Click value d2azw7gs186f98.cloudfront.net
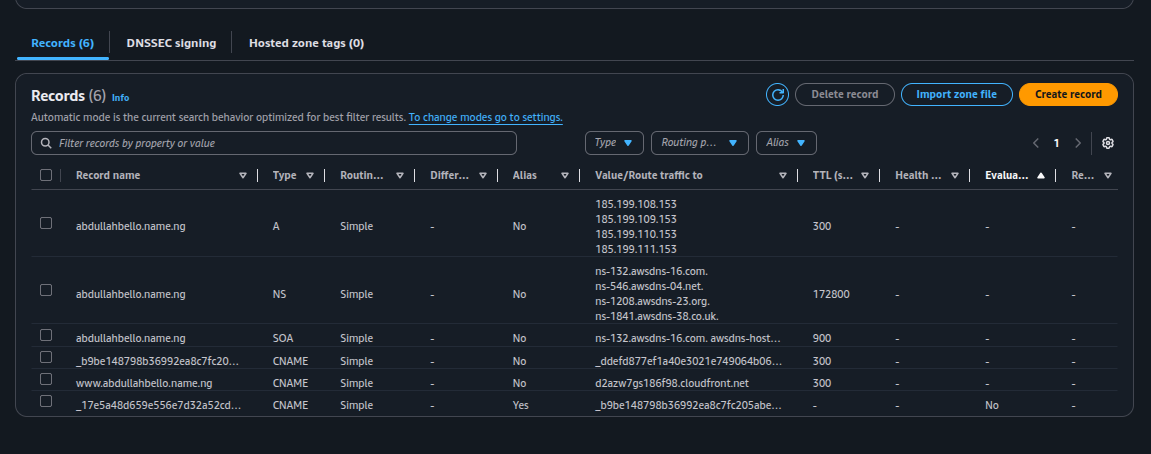 pyautogui.click(x=672, y=383)
